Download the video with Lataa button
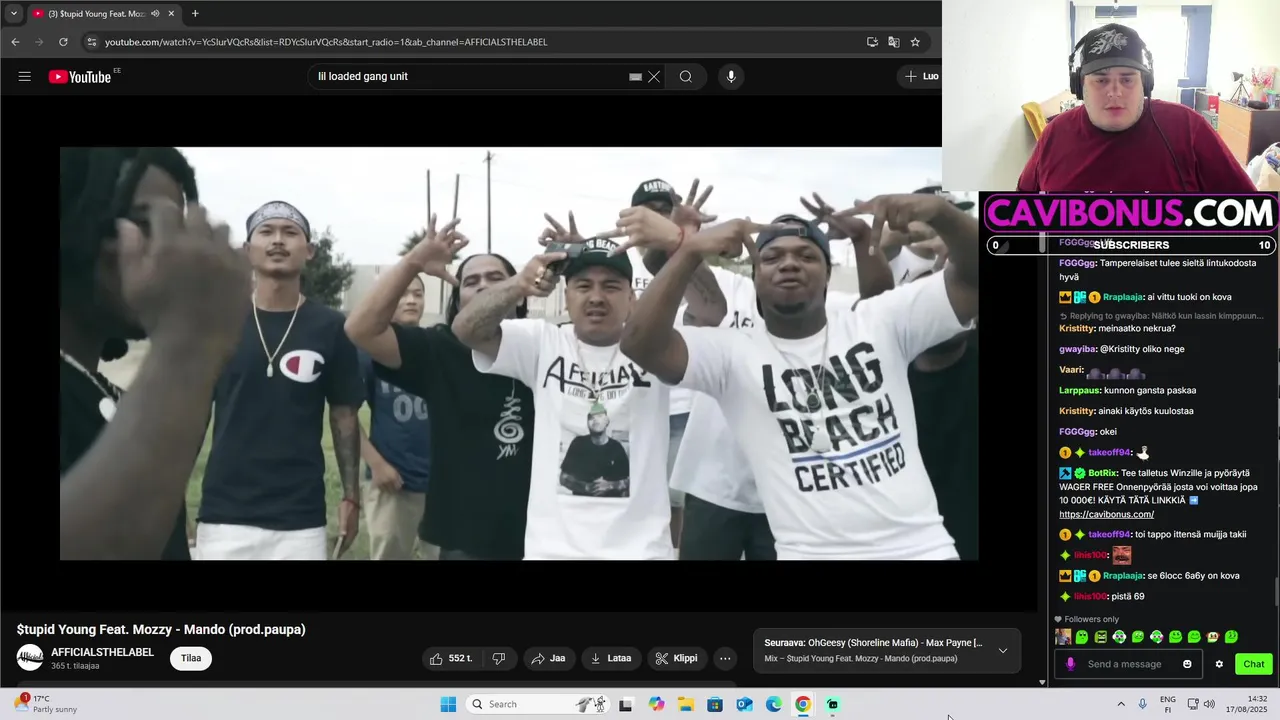 click(x=611, y=658)
